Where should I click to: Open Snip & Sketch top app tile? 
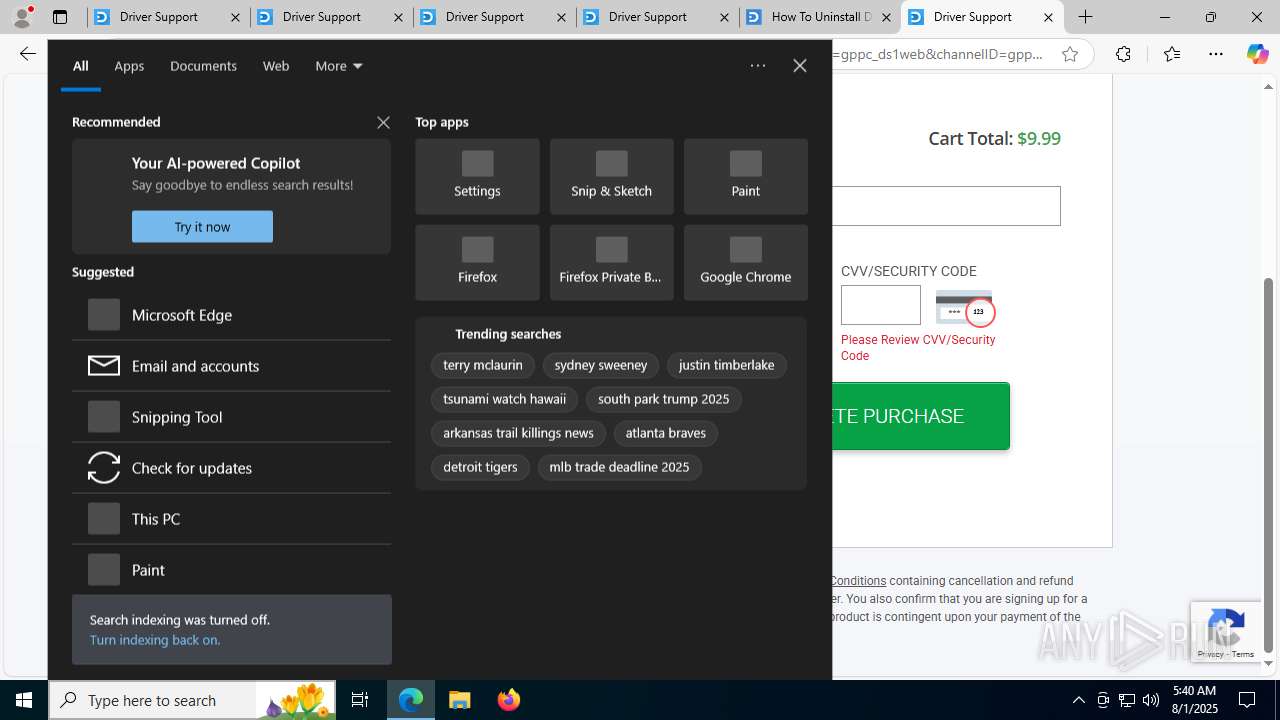coord(611,177)
